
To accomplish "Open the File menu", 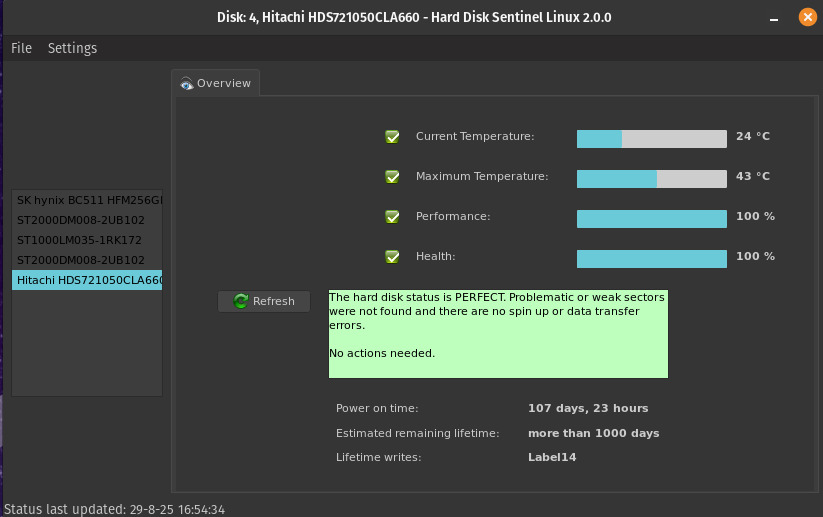I will coord(21,48).
